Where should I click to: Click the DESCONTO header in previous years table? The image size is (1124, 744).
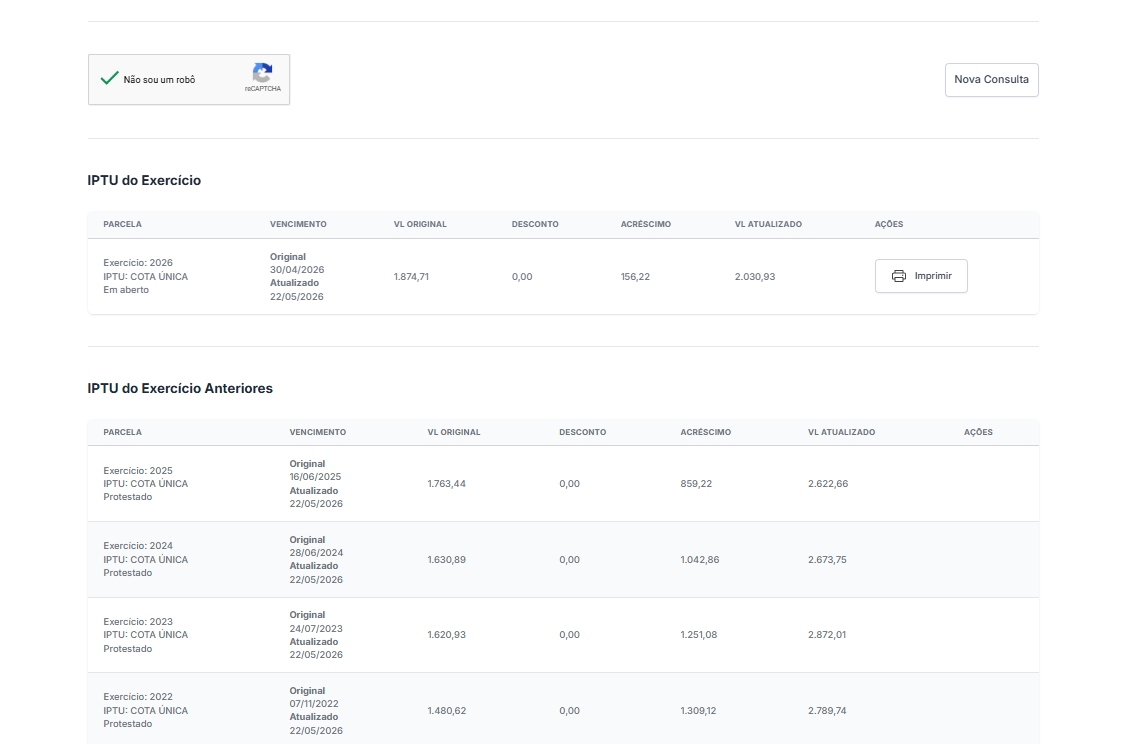583,432
